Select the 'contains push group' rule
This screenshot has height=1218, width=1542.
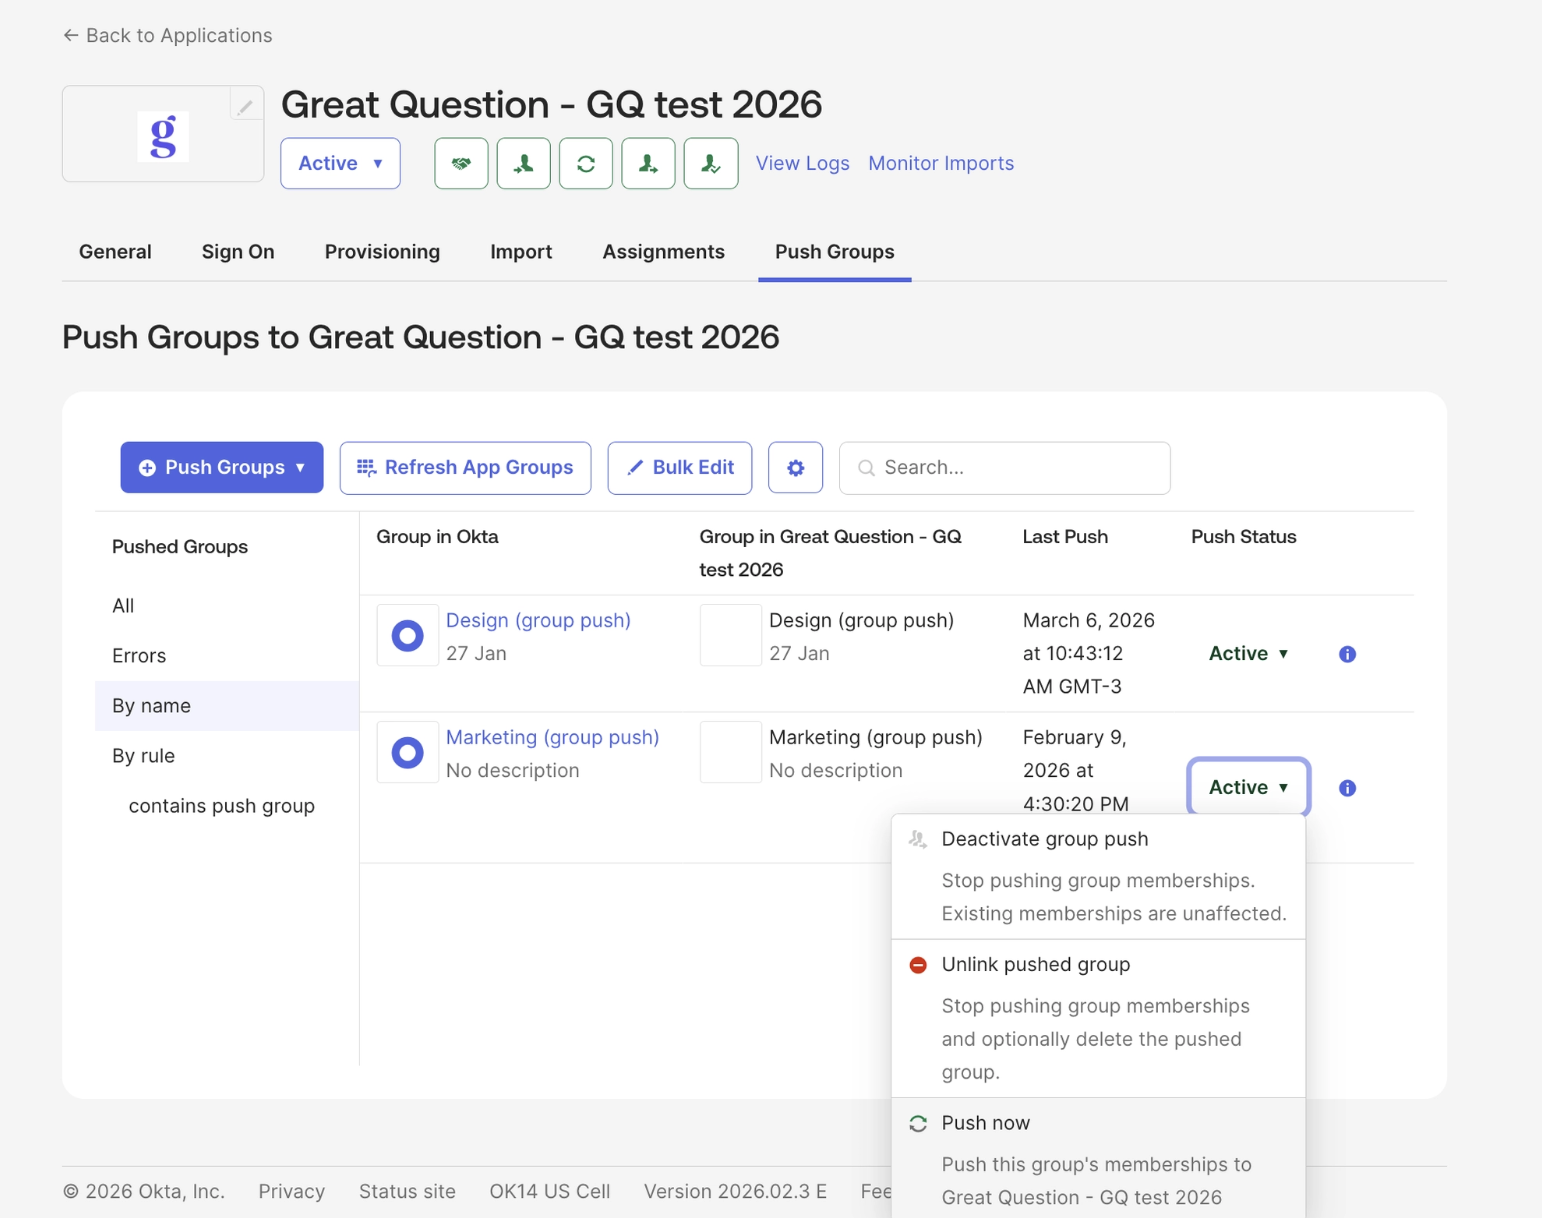(x=222, y=806)
